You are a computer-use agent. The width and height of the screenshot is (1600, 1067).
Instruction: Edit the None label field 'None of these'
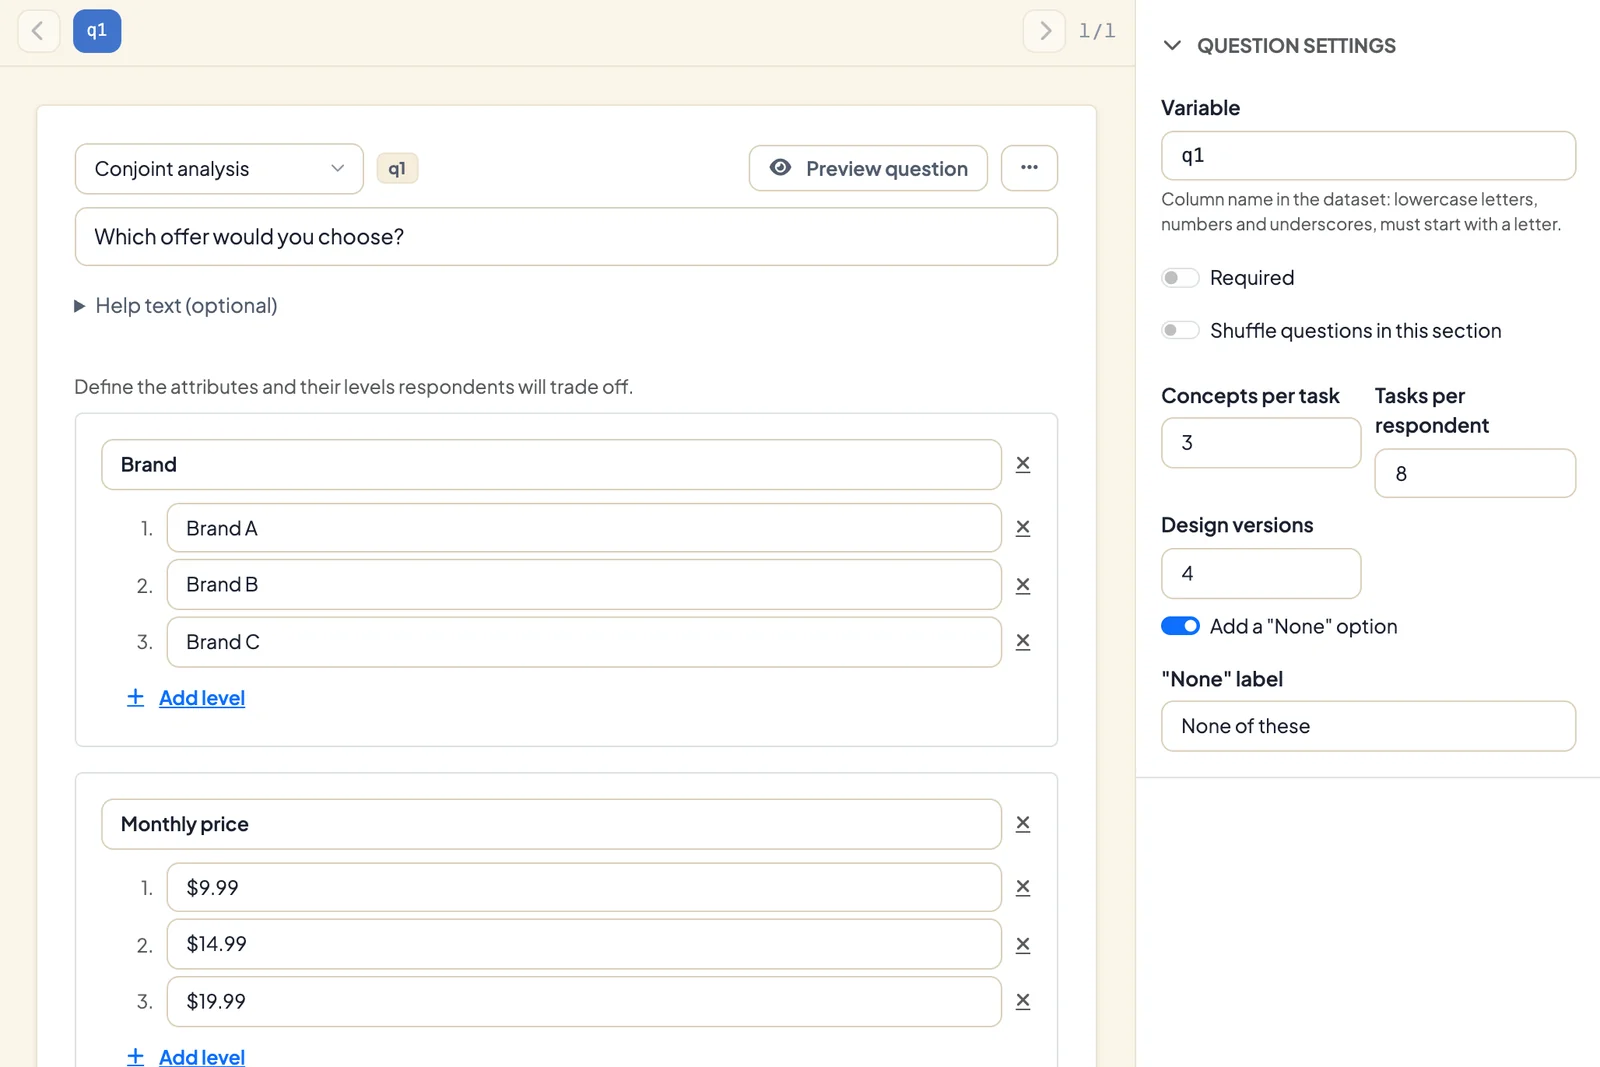[1368, 726]
